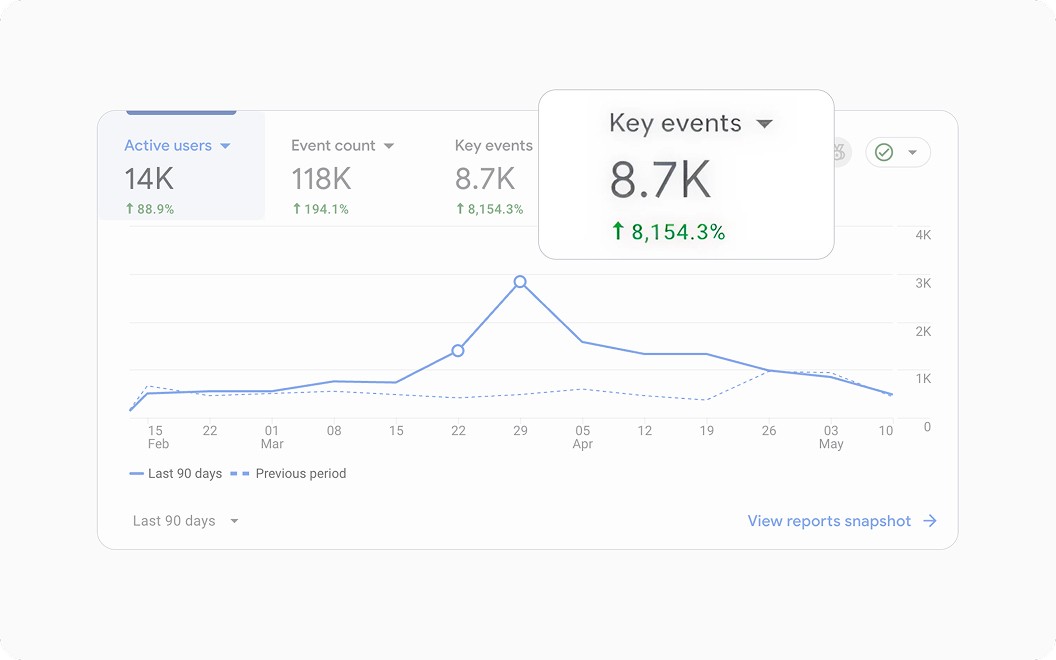The width and height of the screenshot is (1056, 660).
Task: Switch to the Event count metric tab
Action: click(x=342, y=176)
